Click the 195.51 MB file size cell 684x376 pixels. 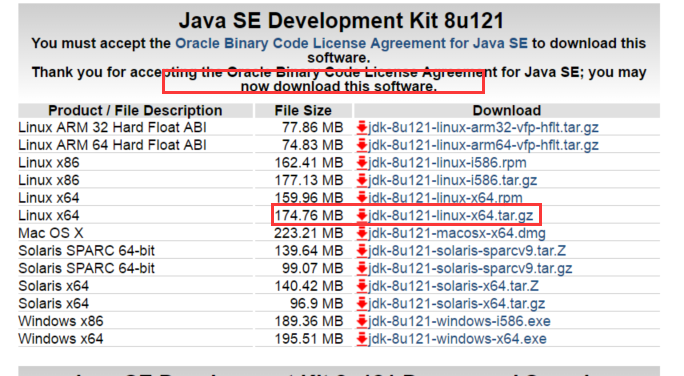click(x=308, y=339)
